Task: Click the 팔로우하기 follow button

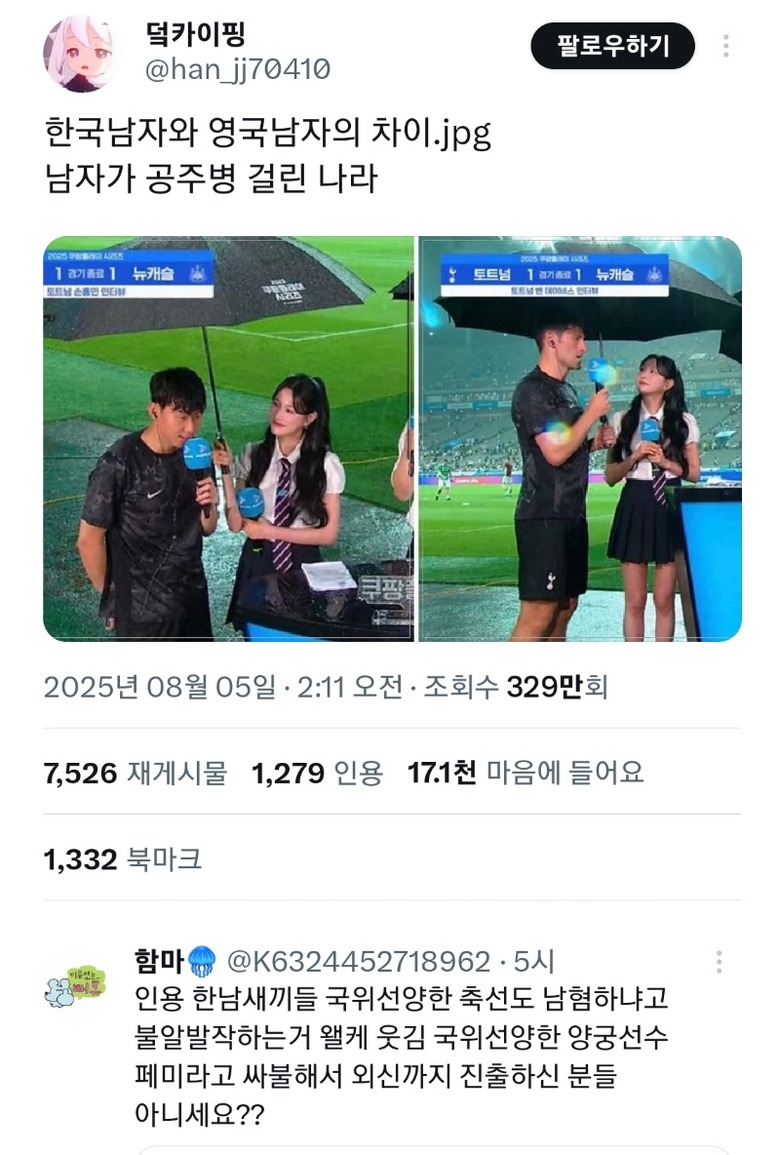Action: 613,46
